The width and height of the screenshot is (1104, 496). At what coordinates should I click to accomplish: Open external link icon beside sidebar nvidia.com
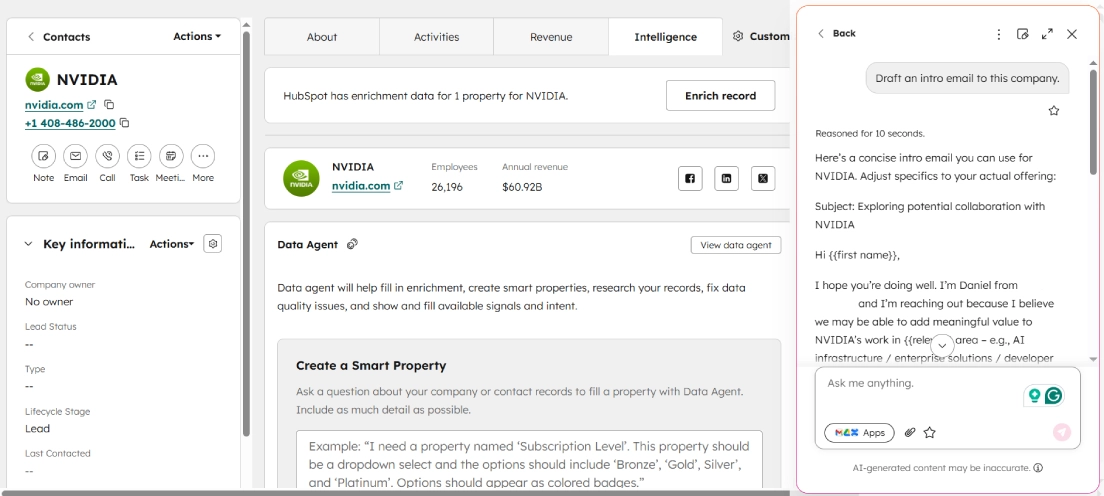pyautogui.click(x=92, y=105)
